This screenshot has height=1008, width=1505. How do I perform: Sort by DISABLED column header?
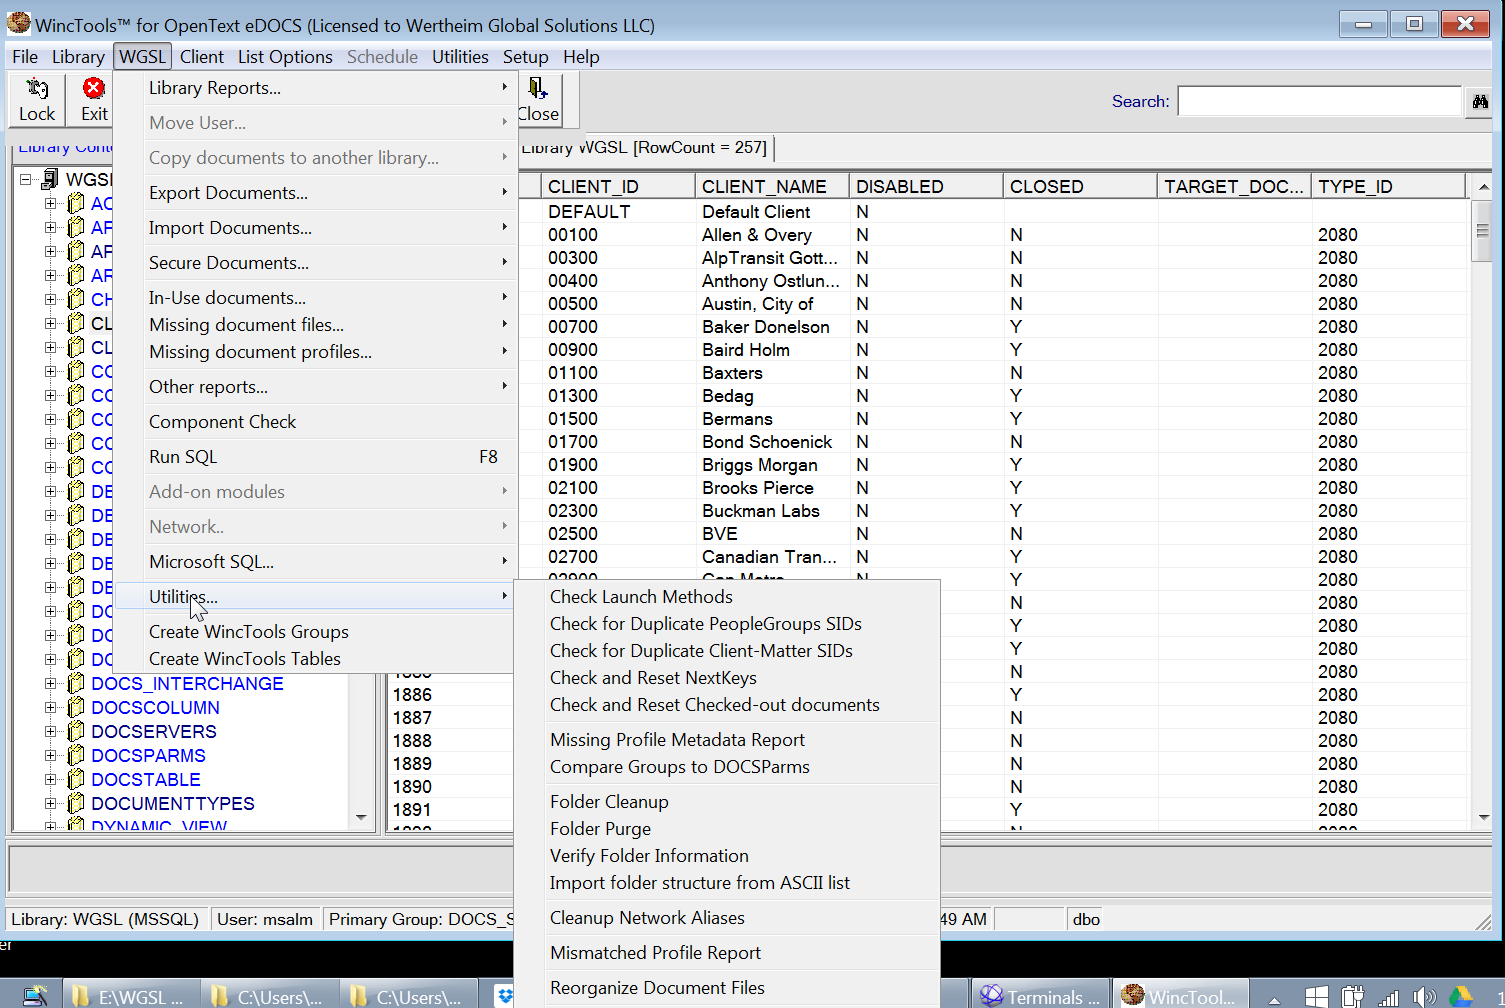click(x=926, y=187)
